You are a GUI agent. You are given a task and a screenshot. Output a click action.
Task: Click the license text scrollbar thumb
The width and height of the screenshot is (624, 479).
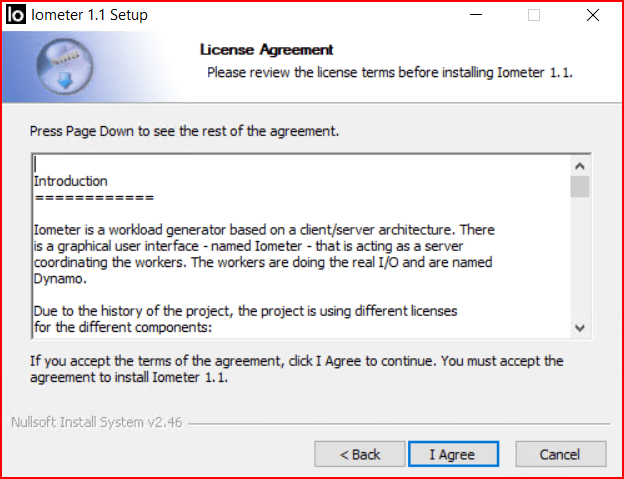[x=580, y=187]
